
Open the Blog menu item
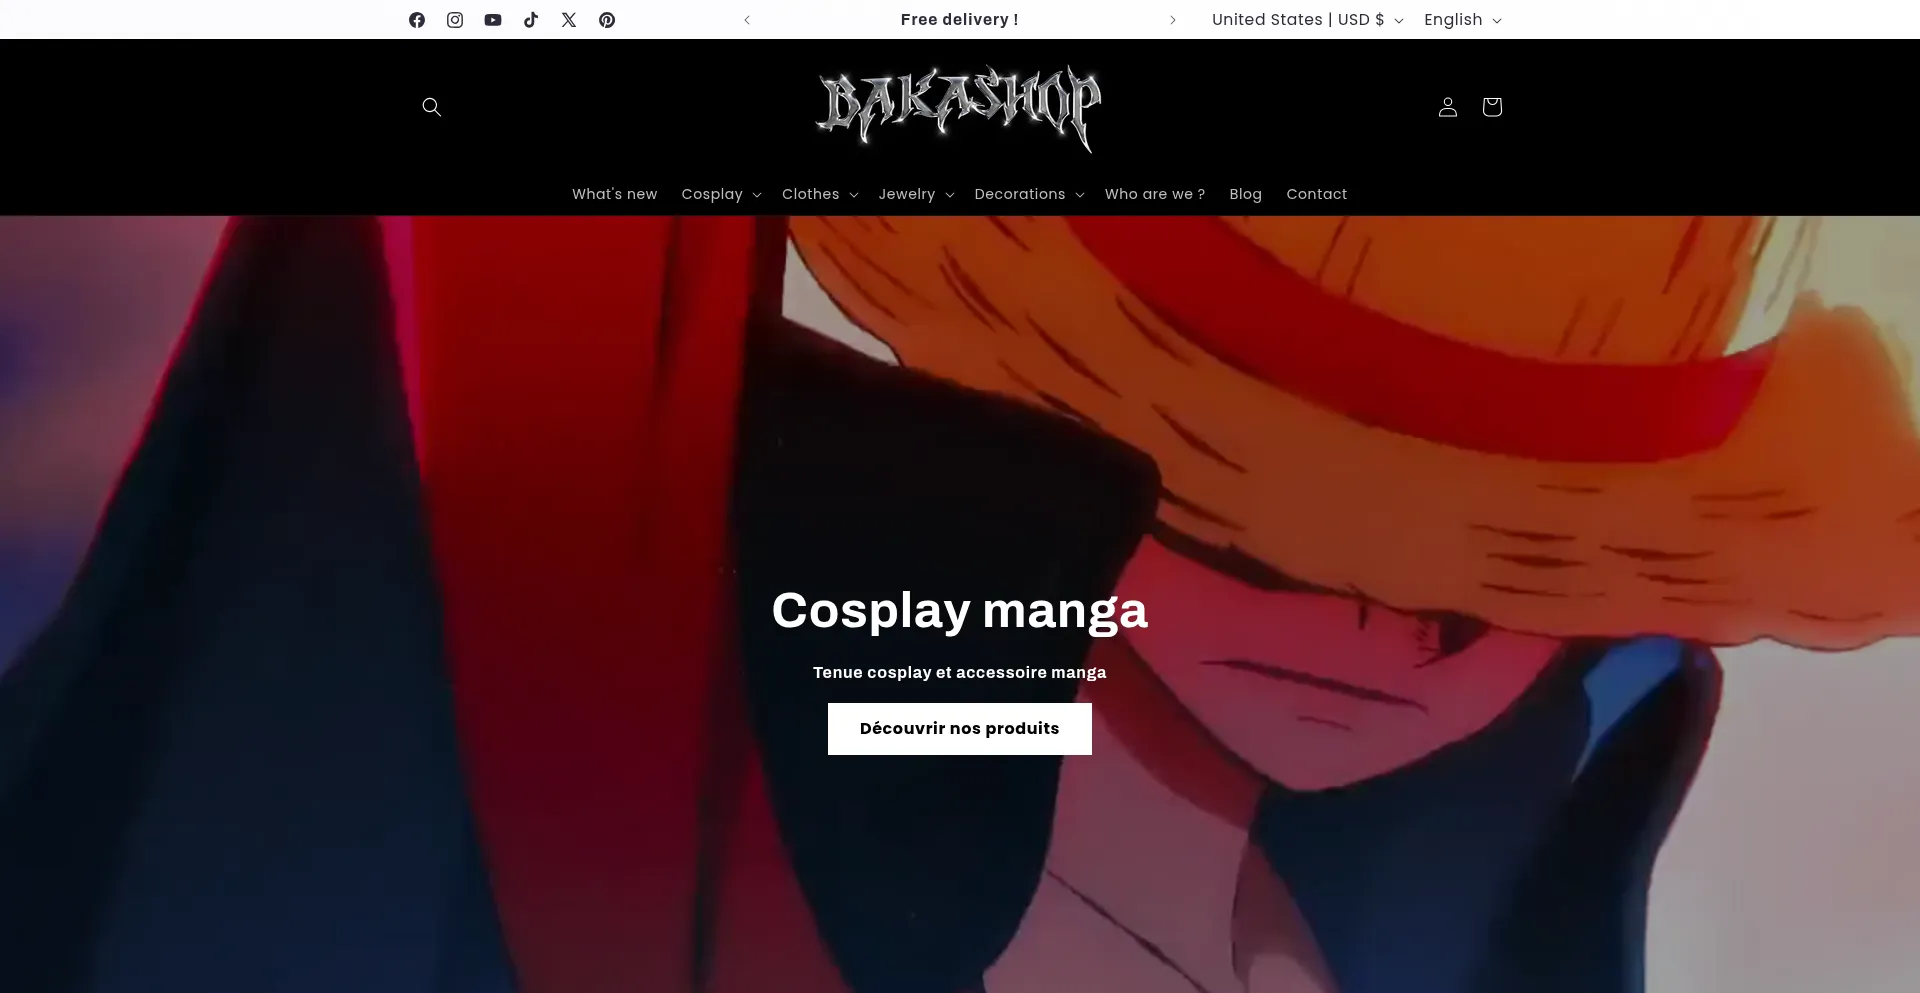pyautogui.click(x=1245, y=194)
